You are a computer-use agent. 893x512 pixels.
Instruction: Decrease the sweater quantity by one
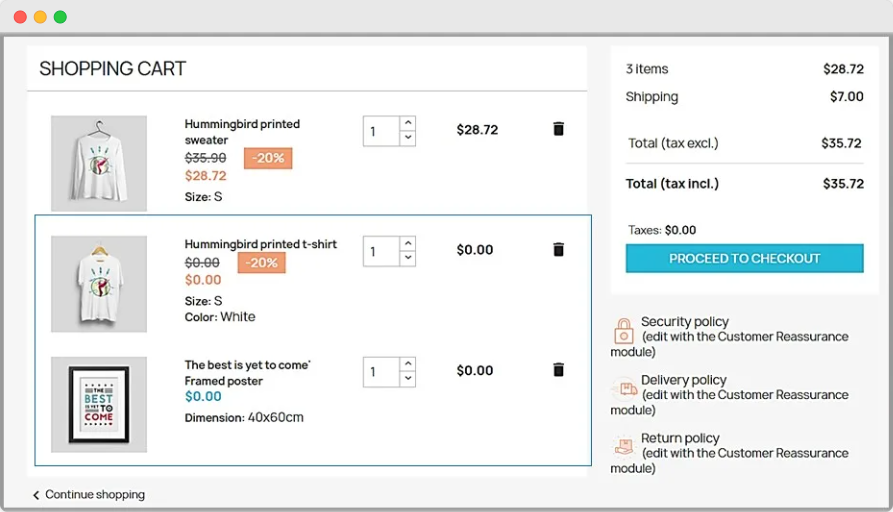point(408,138)
